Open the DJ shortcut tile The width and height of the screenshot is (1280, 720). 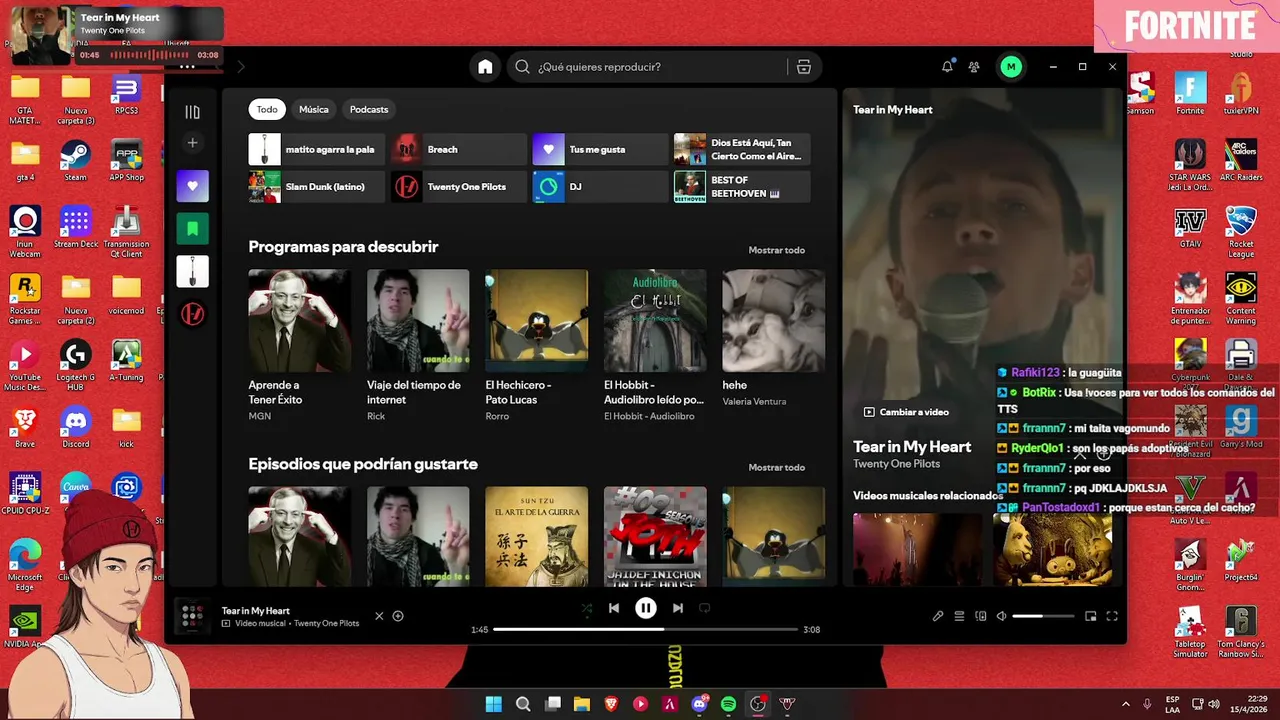[x=600, y=187]
